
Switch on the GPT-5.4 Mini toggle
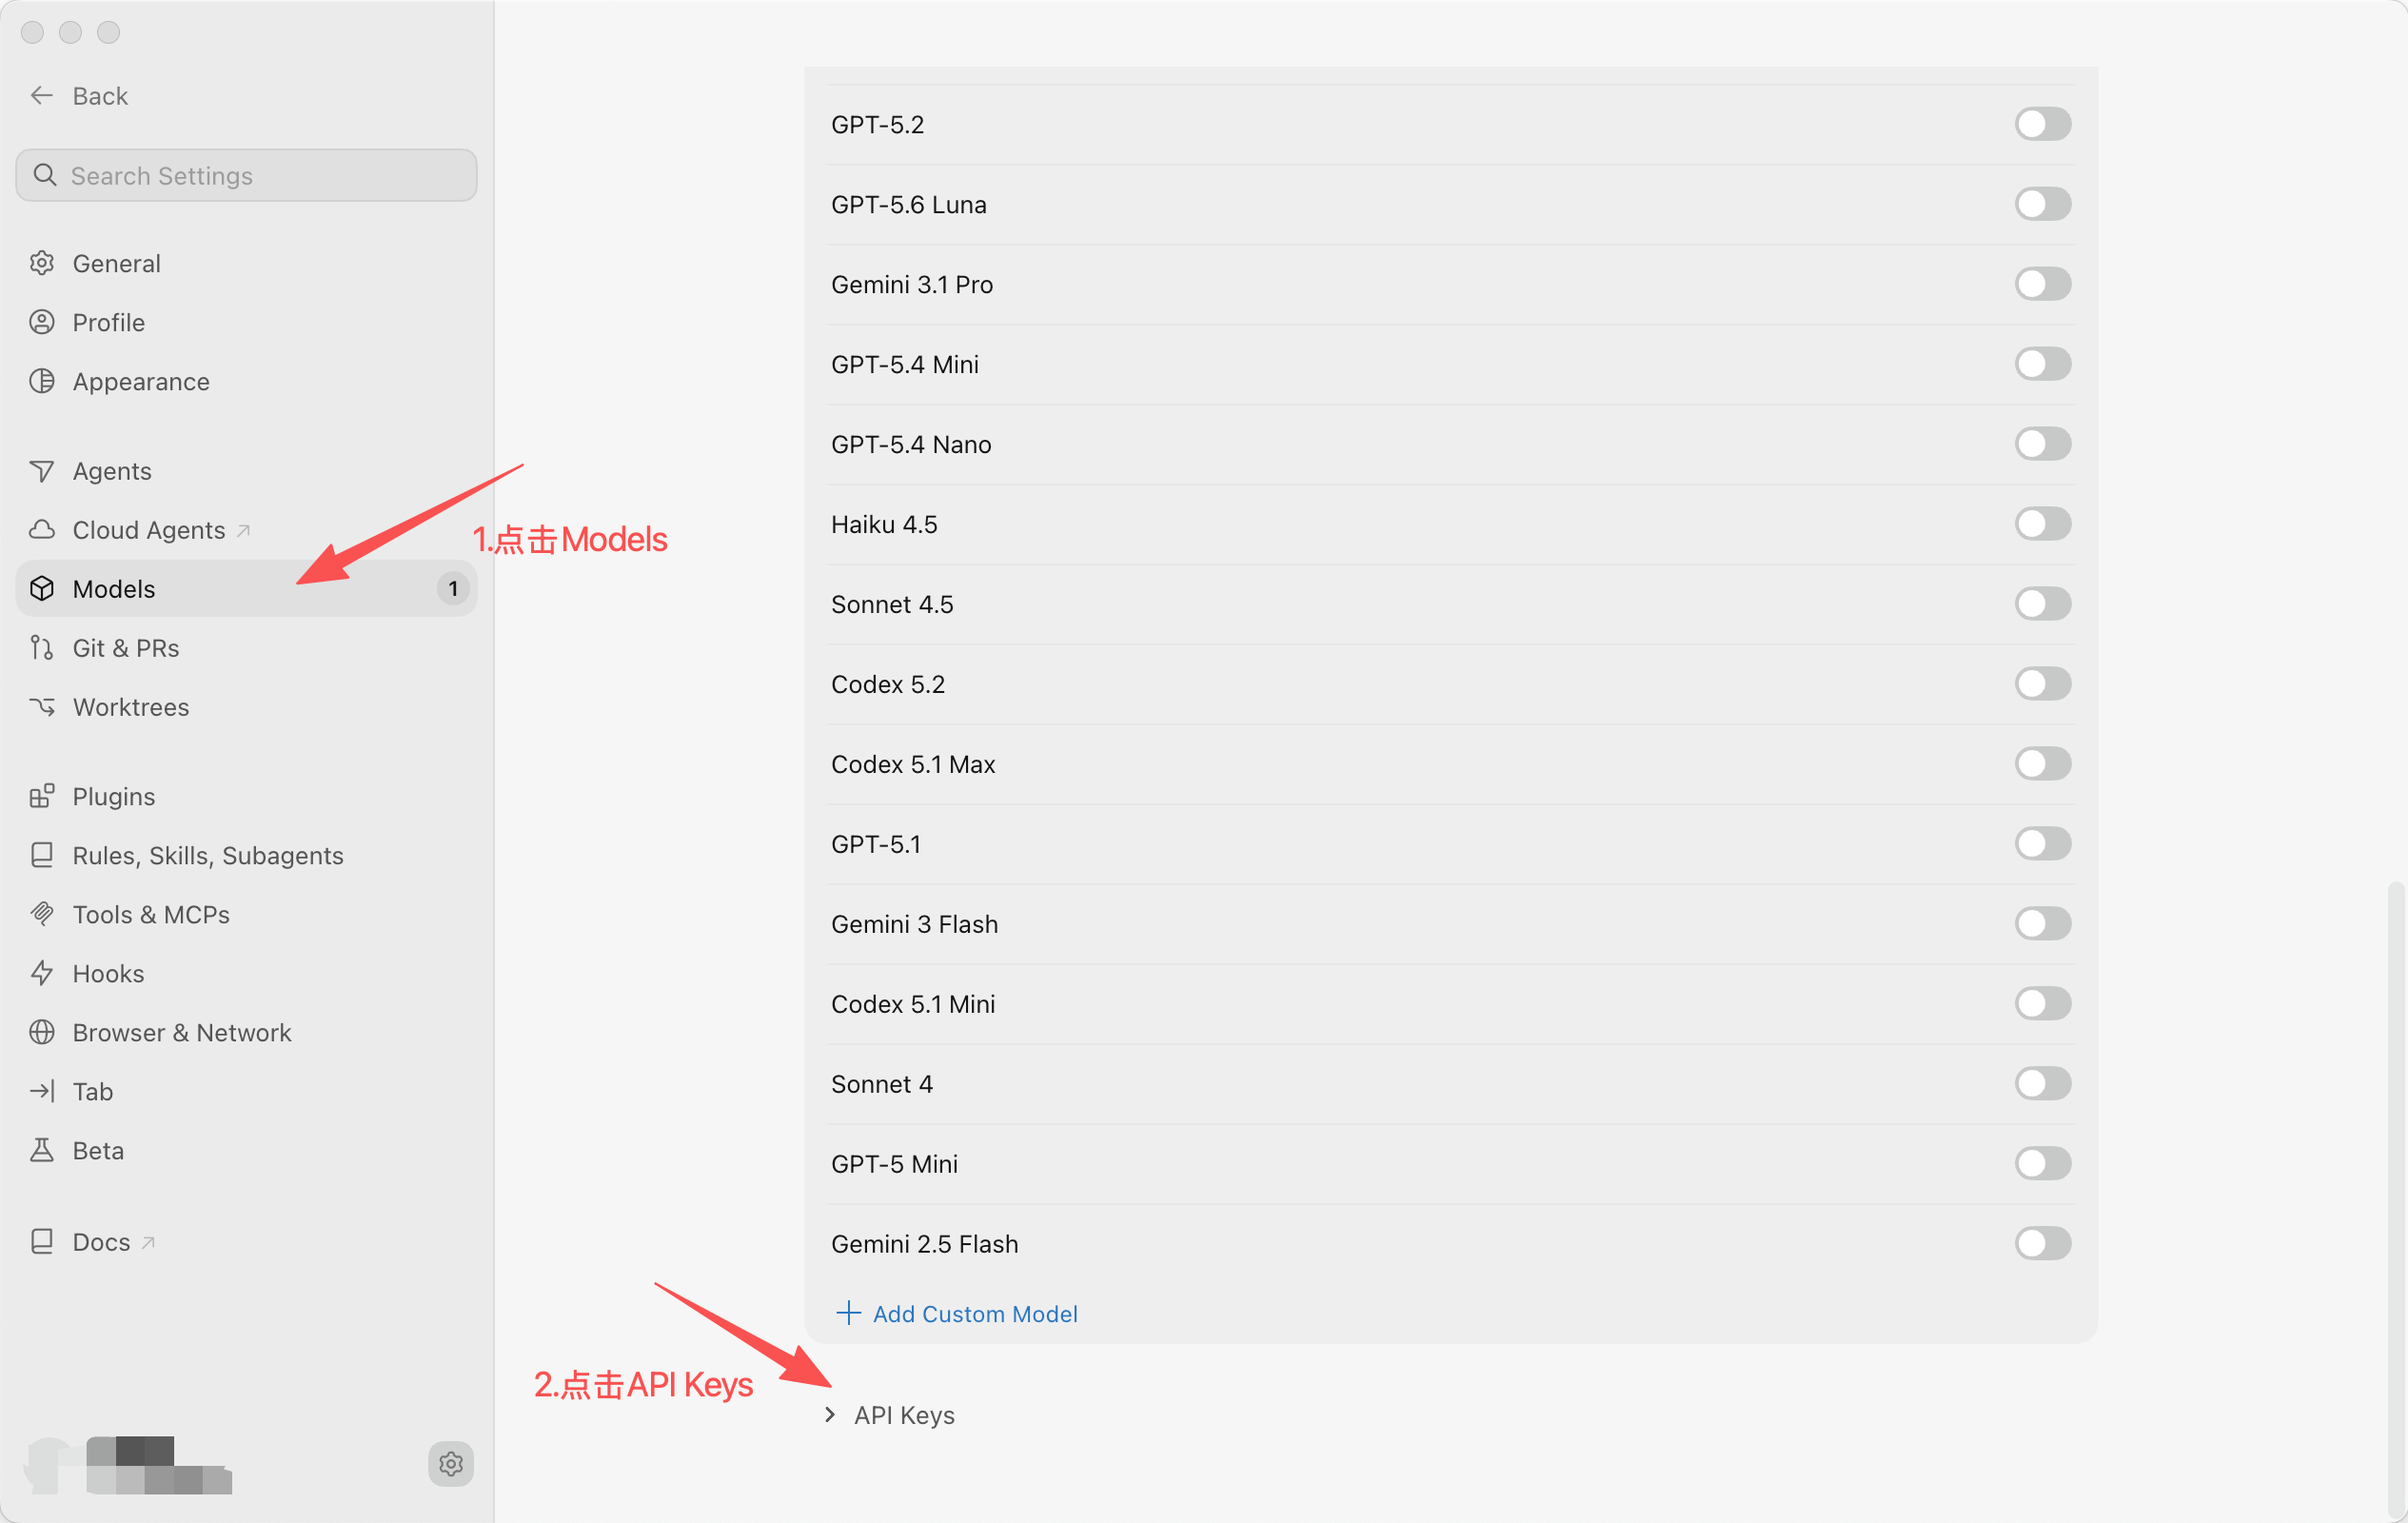point(2043,364)
